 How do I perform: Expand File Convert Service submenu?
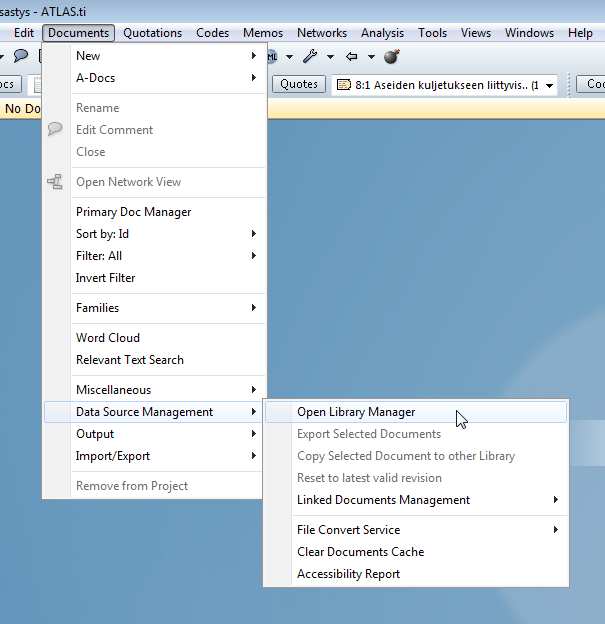416,530
